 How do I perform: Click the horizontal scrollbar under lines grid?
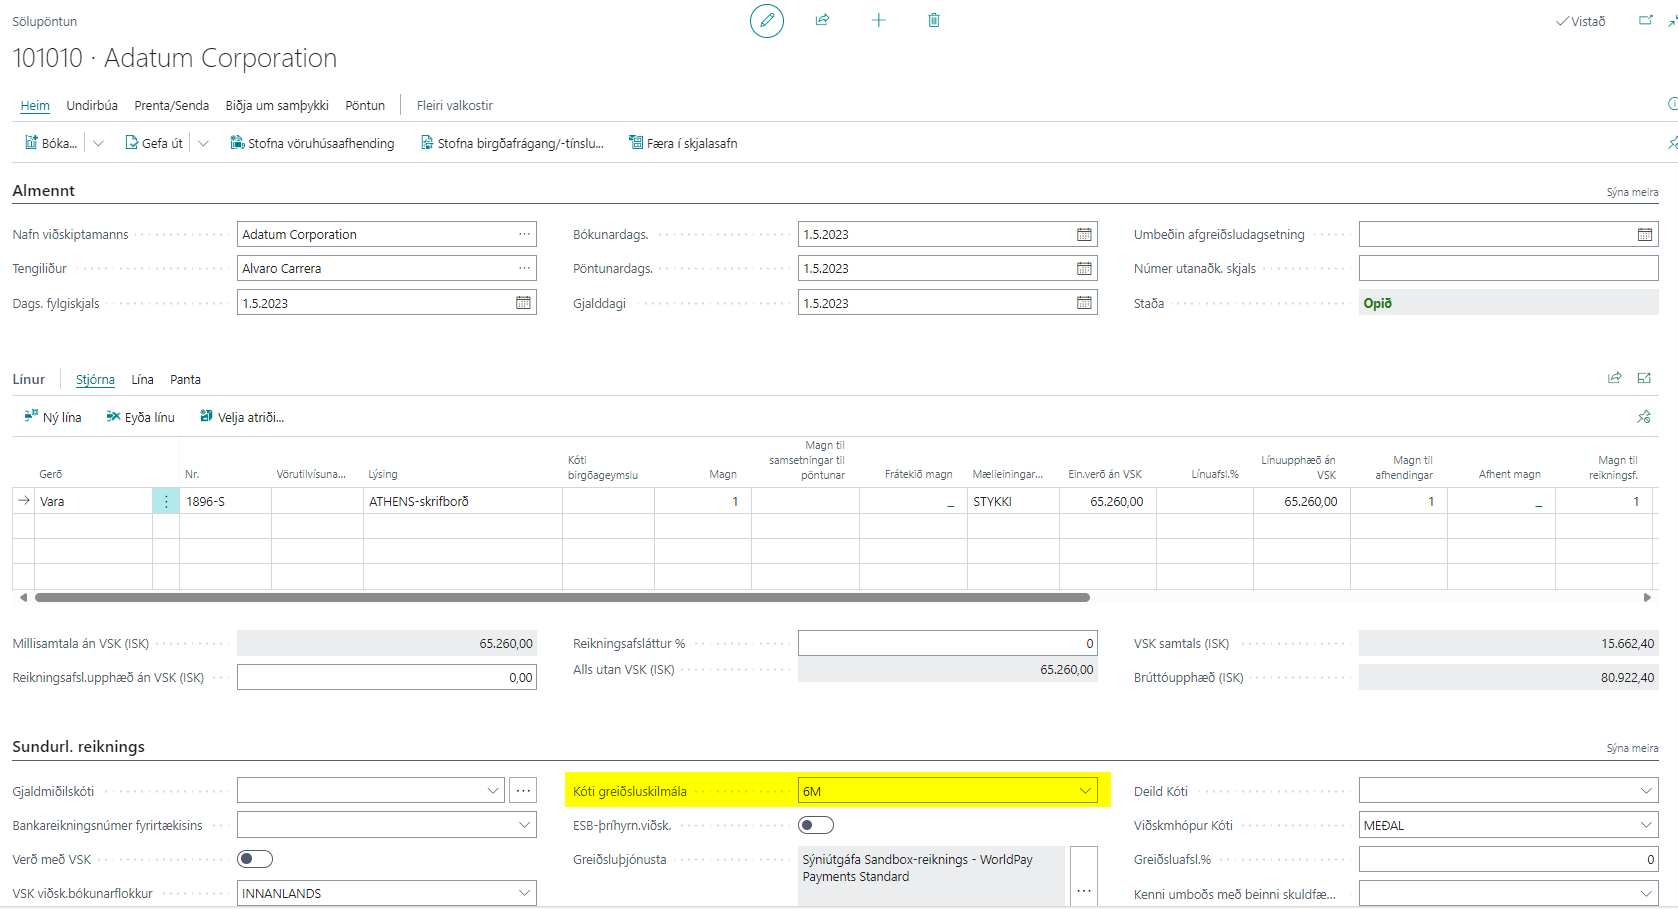562,598
